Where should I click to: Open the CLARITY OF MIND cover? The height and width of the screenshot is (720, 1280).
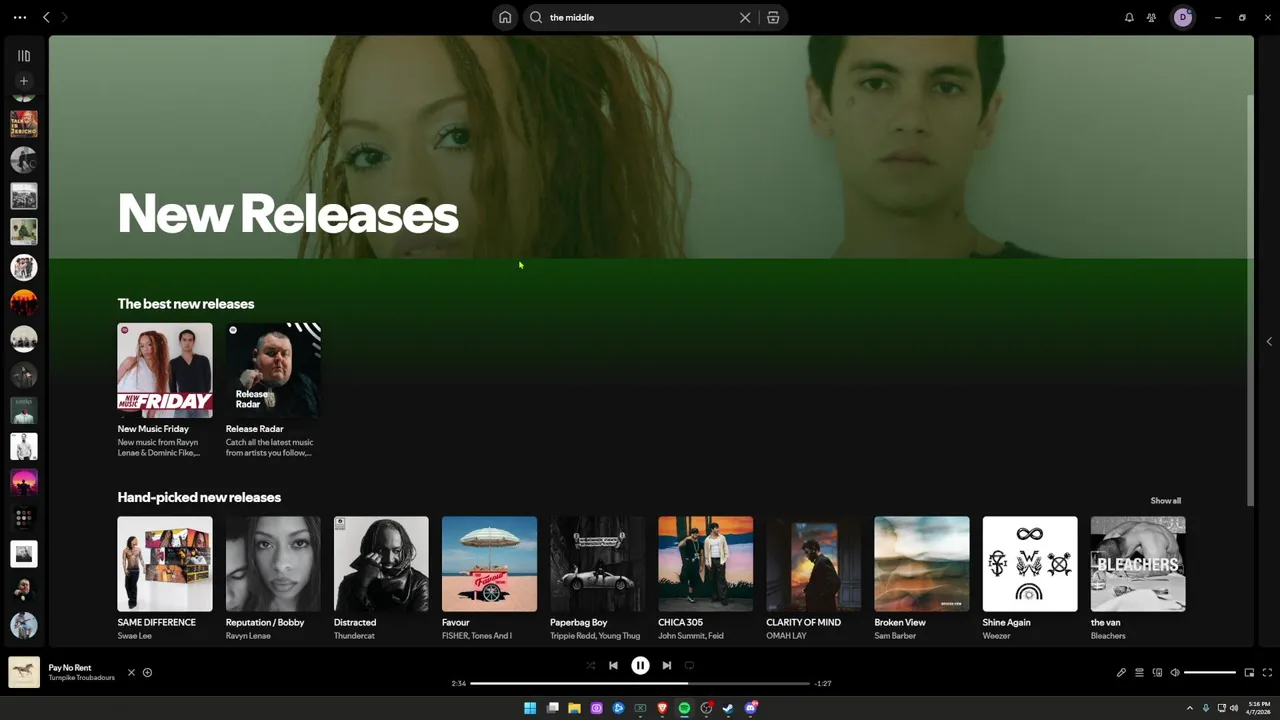[813, 564]
